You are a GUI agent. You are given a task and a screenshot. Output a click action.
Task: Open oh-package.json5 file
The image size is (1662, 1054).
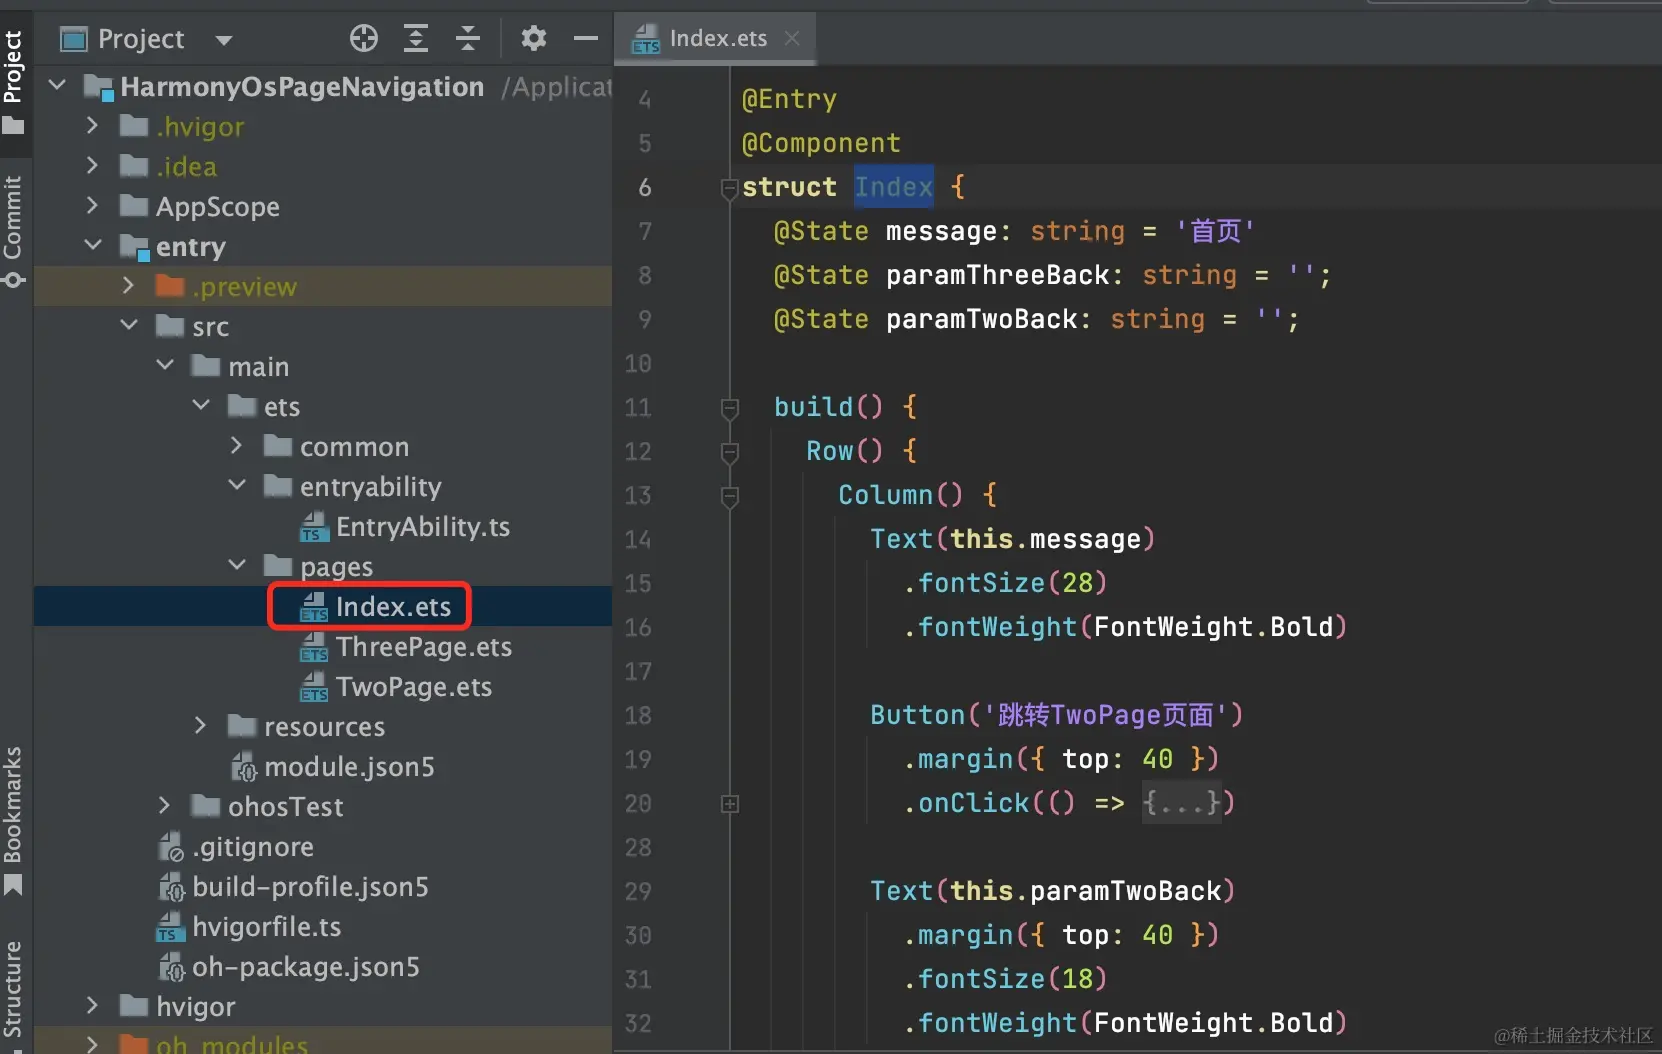click(306, 967)
